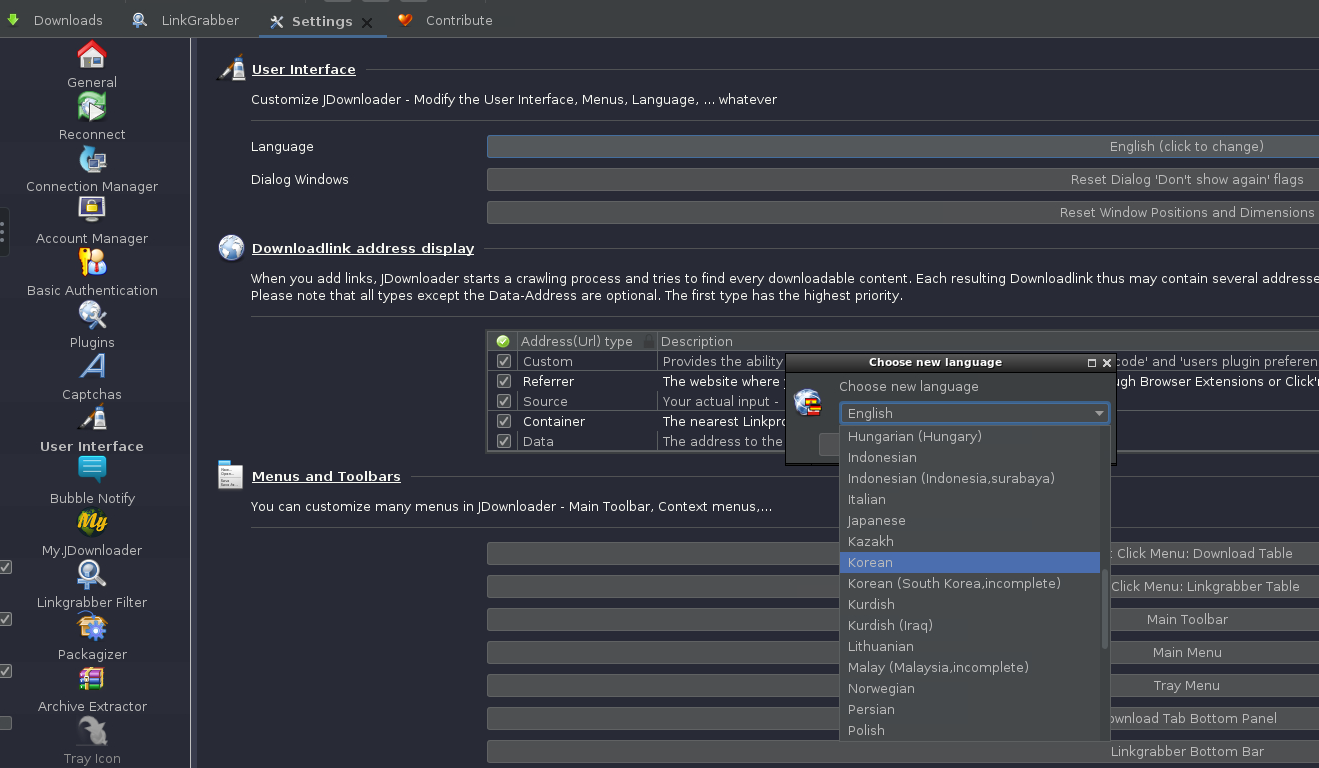The height and width of the screenshot is (768, 1319).
Task: Toggle checkbox beside Linkgrabber Filter
Action: 5,567
